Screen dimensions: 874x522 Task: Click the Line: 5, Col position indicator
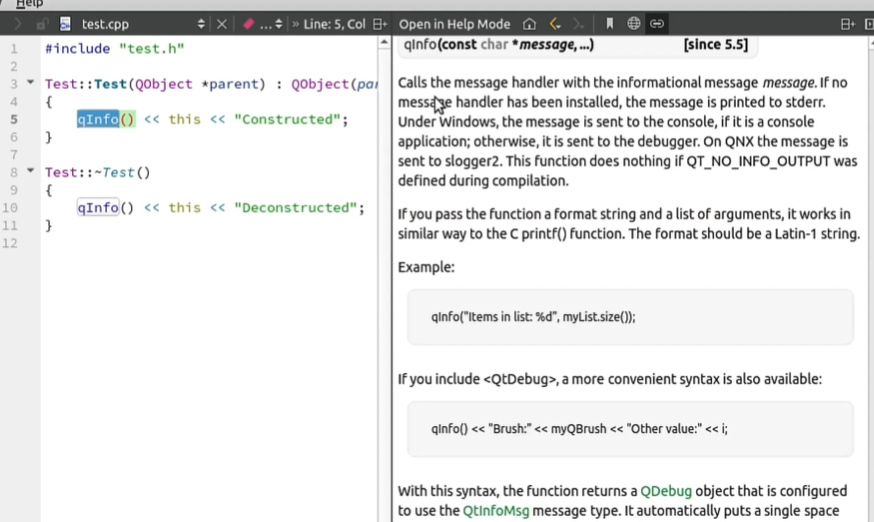click(x=334, y=24)
